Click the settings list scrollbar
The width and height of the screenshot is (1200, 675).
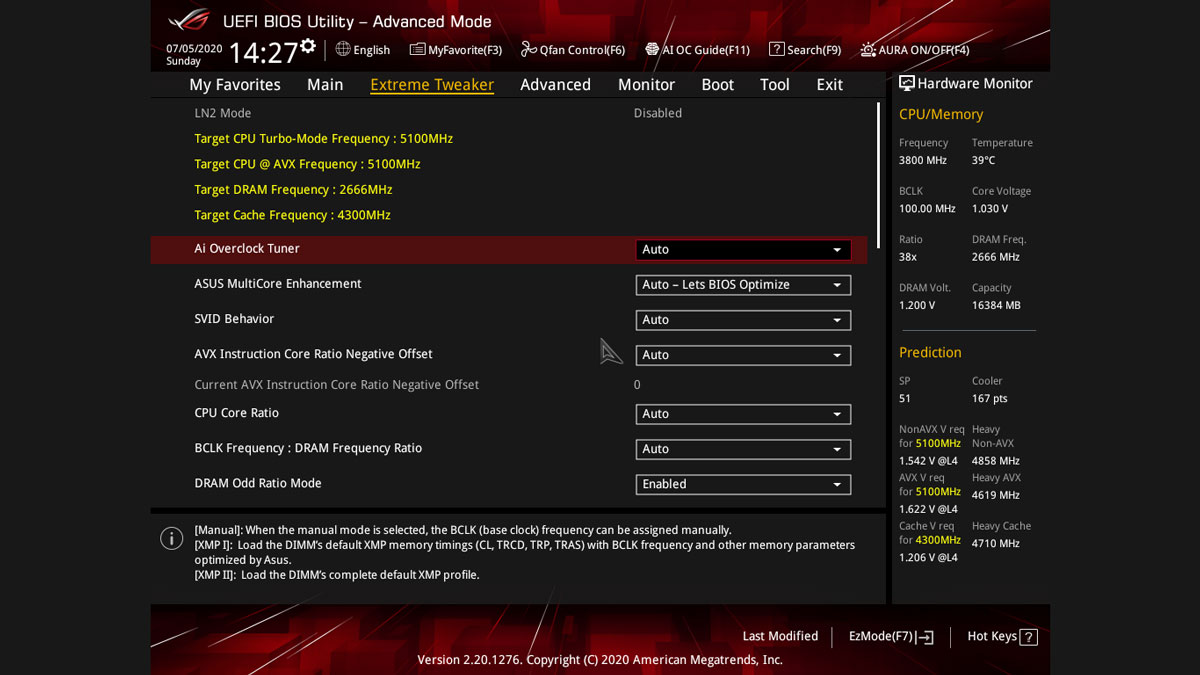coord(879,175)
